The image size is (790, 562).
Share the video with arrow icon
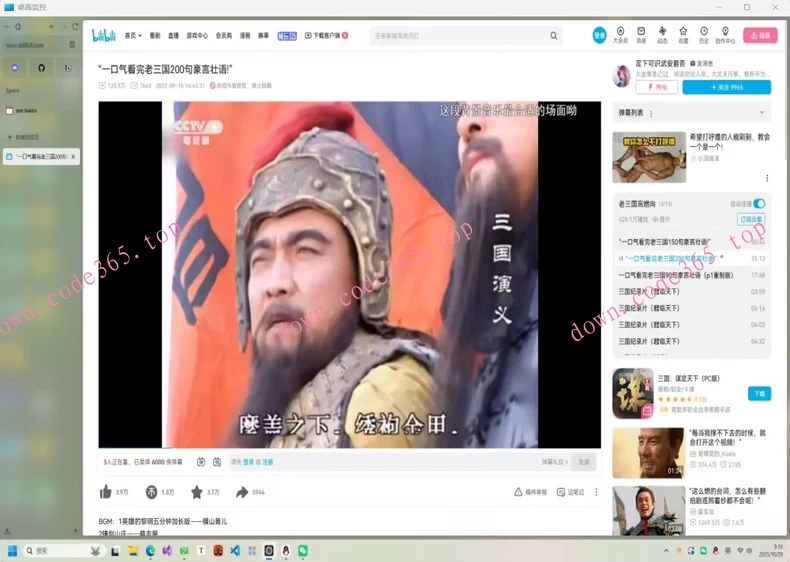(x=242, y=492)
